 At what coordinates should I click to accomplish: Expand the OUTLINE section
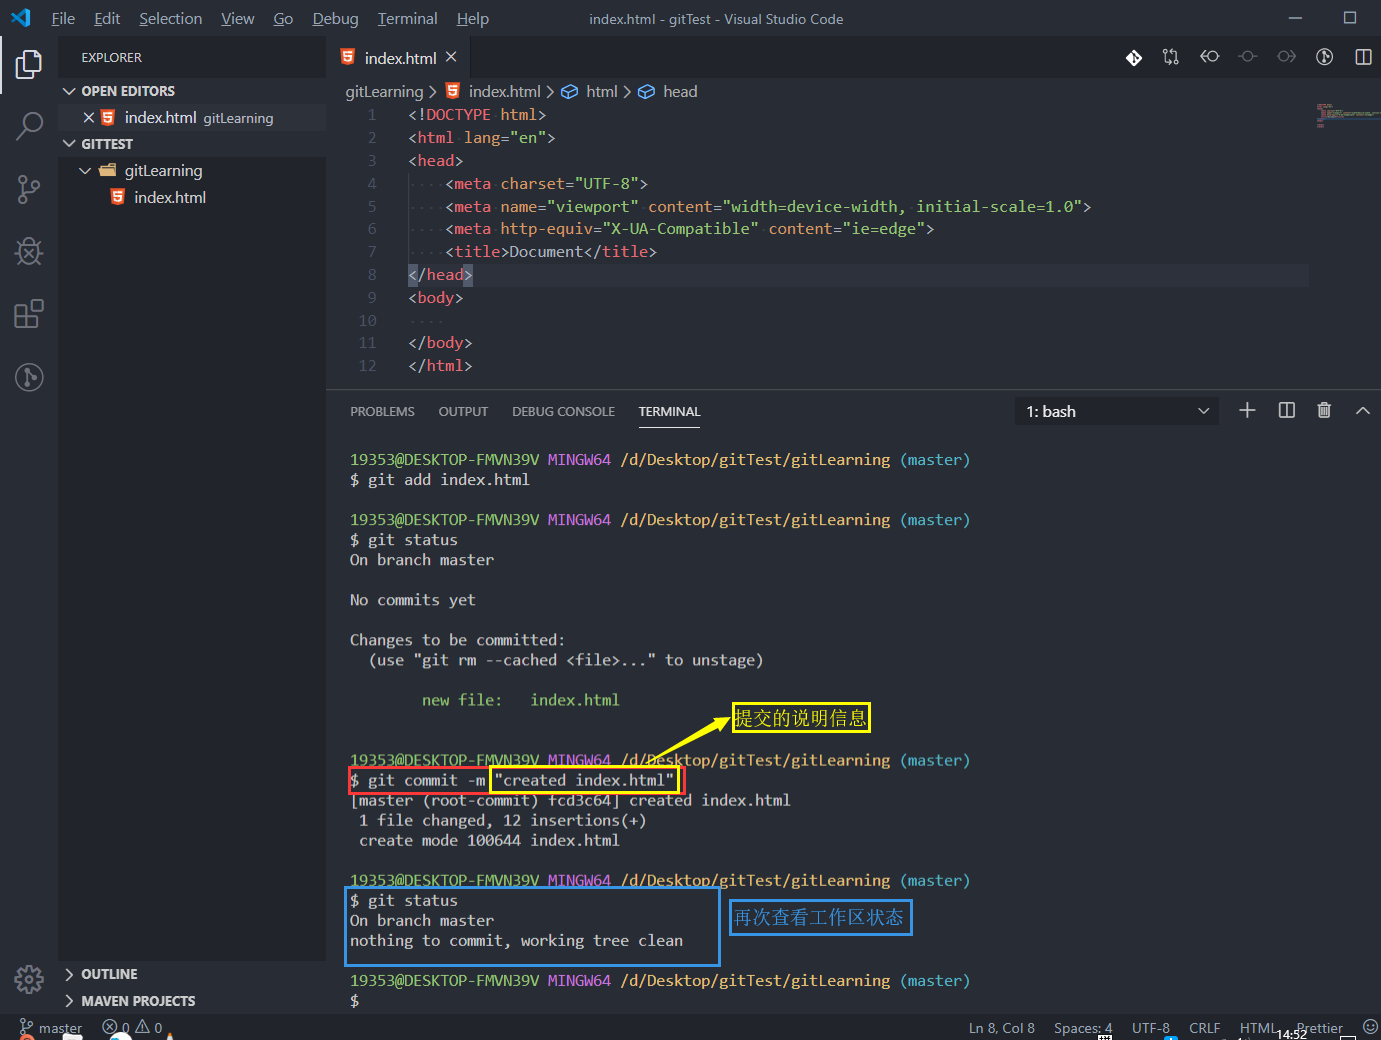tap(100, 974)
